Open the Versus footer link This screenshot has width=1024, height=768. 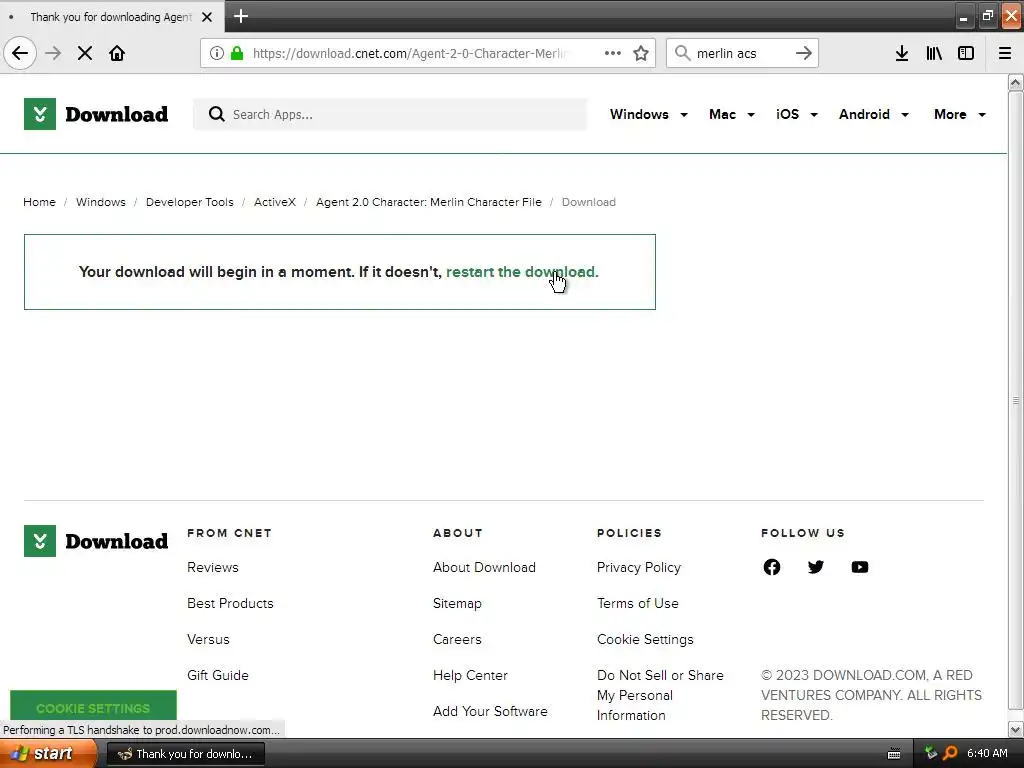coord(208,639)
